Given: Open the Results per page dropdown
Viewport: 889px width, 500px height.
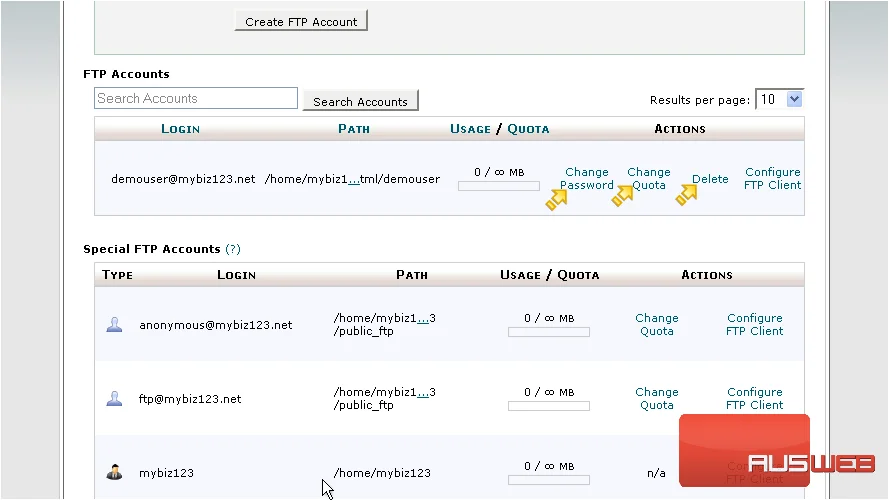Looking at the screenshot, I should tap(779, 99).
